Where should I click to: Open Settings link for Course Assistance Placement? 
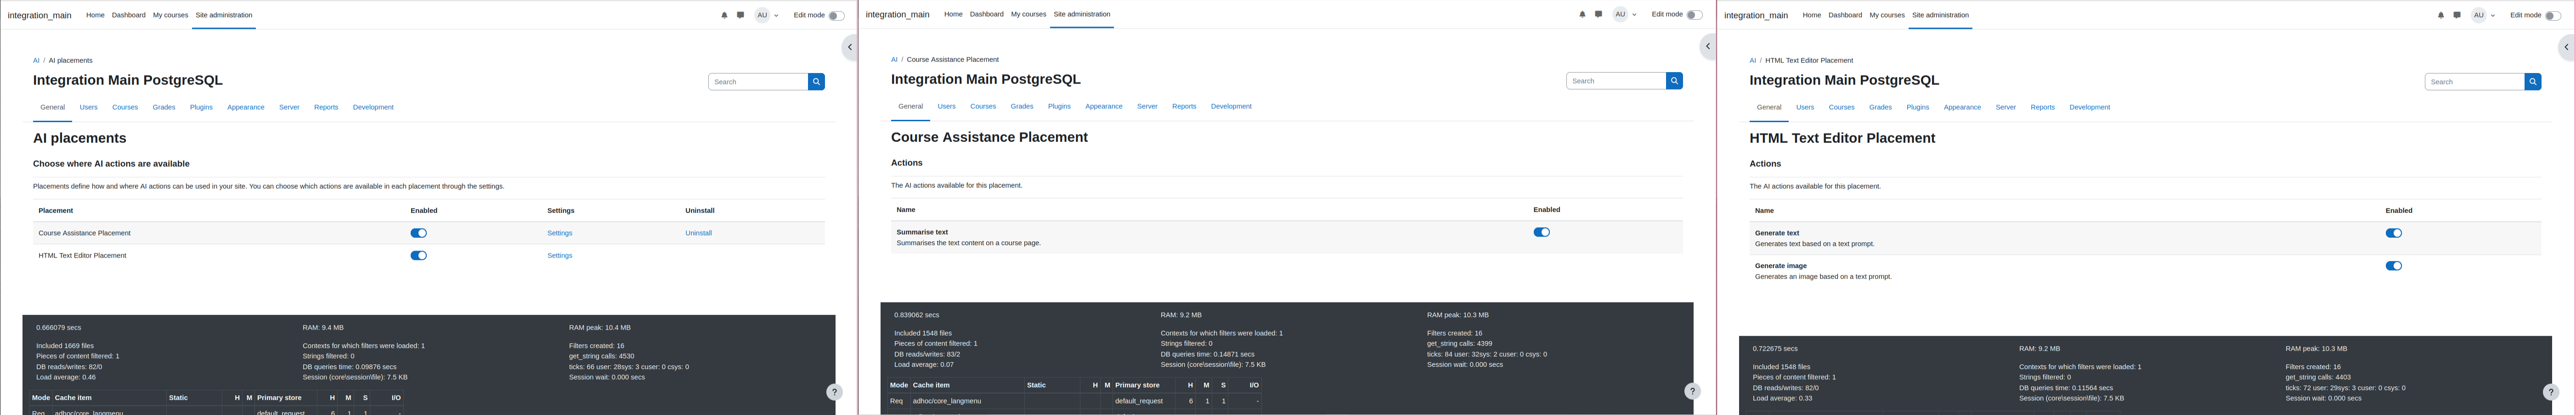point(560,233)
